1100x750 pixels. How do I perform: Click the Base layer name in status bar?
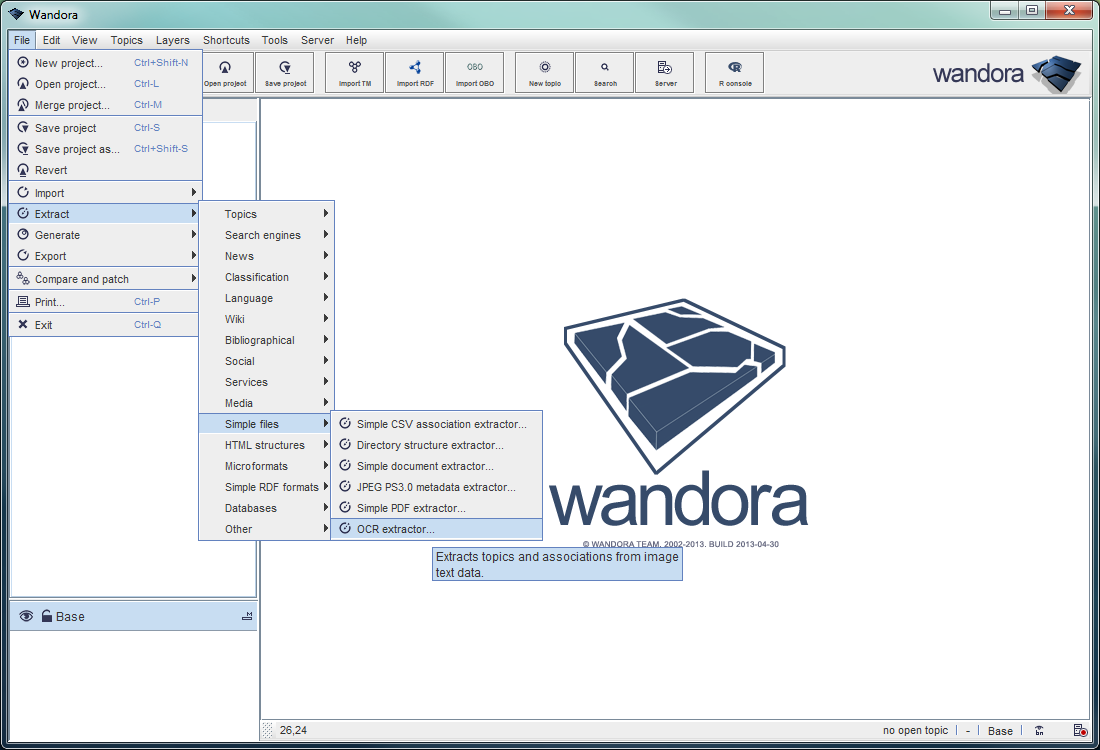[1000, 731]
